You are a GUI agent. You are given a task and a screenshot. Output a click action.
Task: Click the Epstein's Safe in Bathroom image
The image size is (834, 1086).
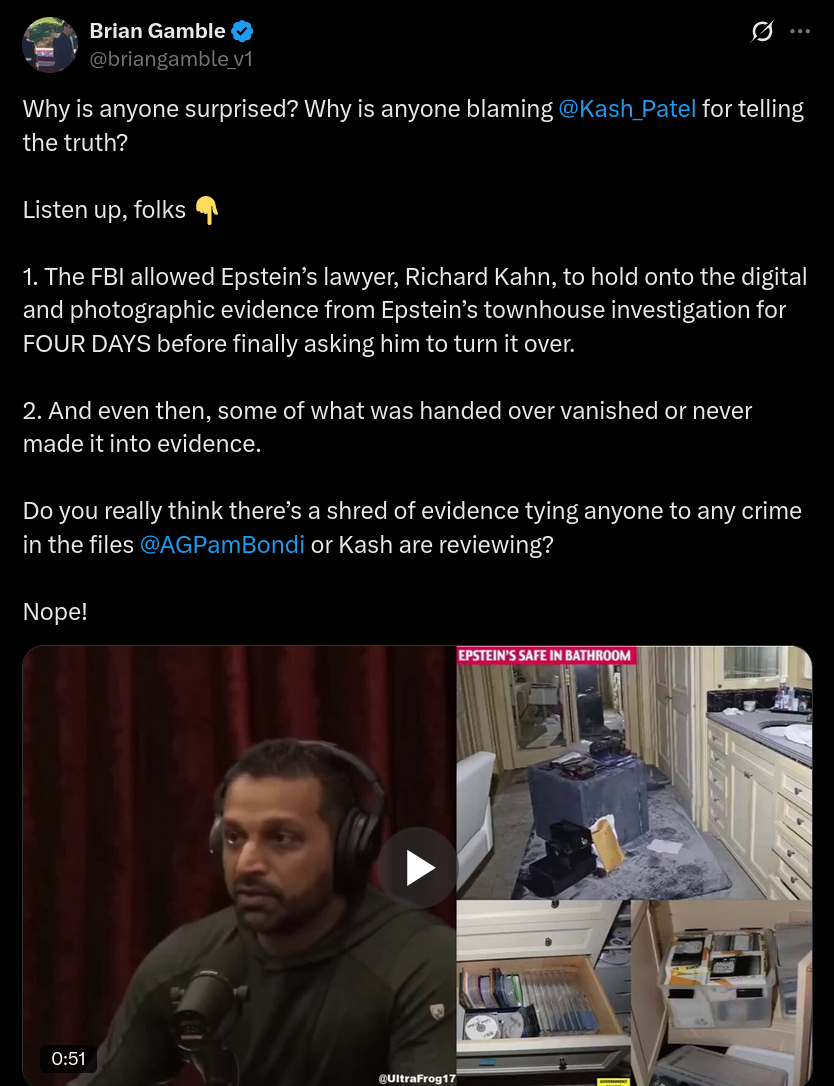pyautogui.click(x=634, y=773)
